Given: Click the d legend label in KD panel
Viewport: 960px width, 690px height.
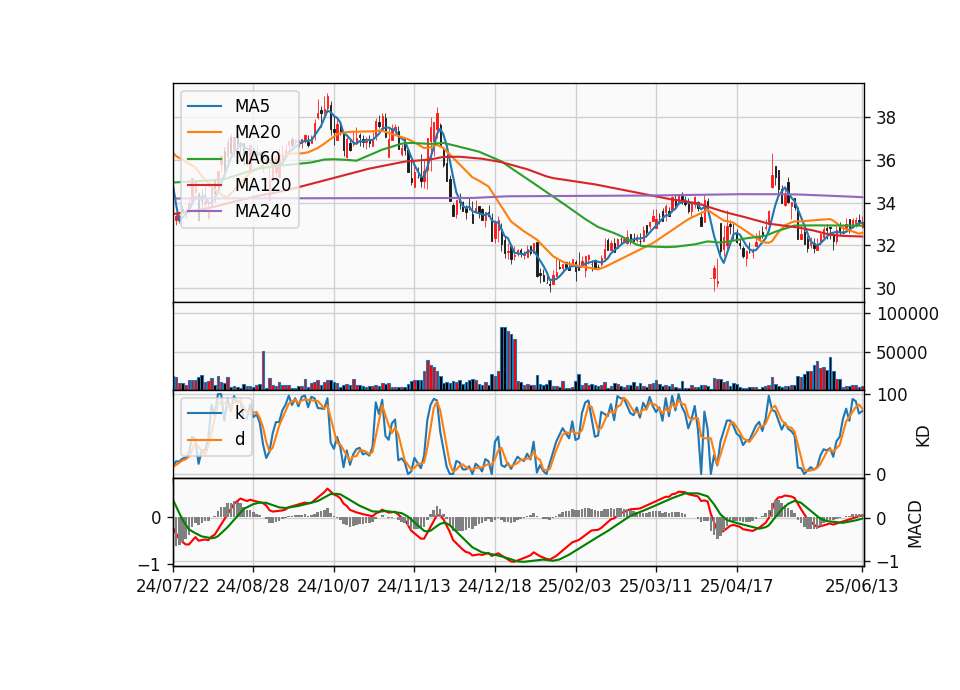Looking at the screenshot, I should [x=239, y=439].
